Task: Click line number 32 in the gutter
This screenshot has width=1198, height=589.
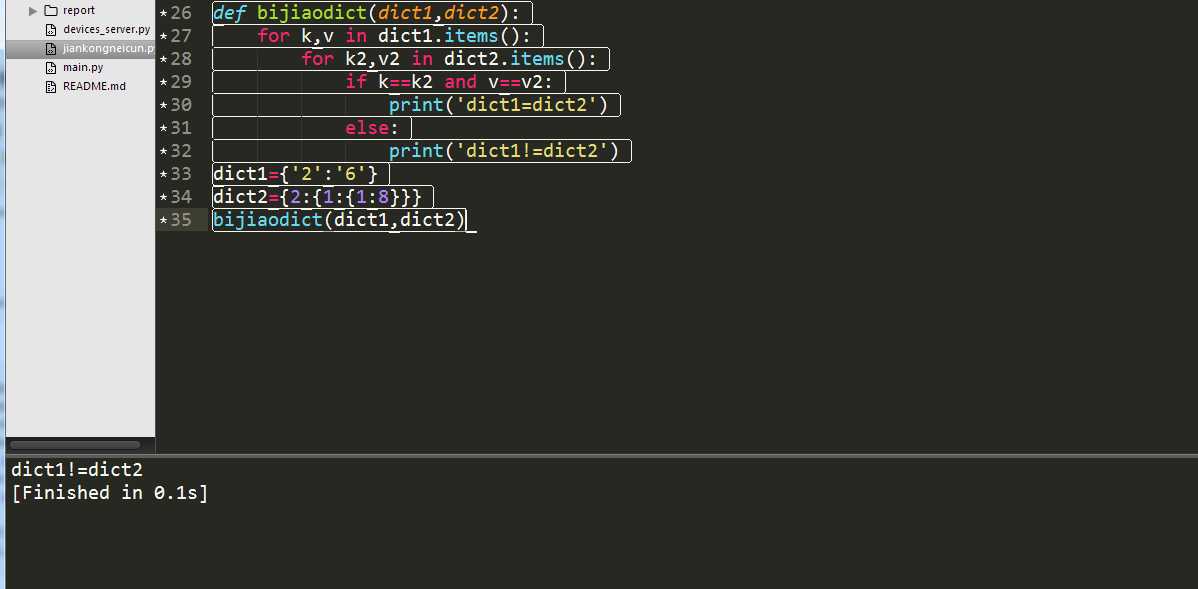Action: [x=181, y=150]
